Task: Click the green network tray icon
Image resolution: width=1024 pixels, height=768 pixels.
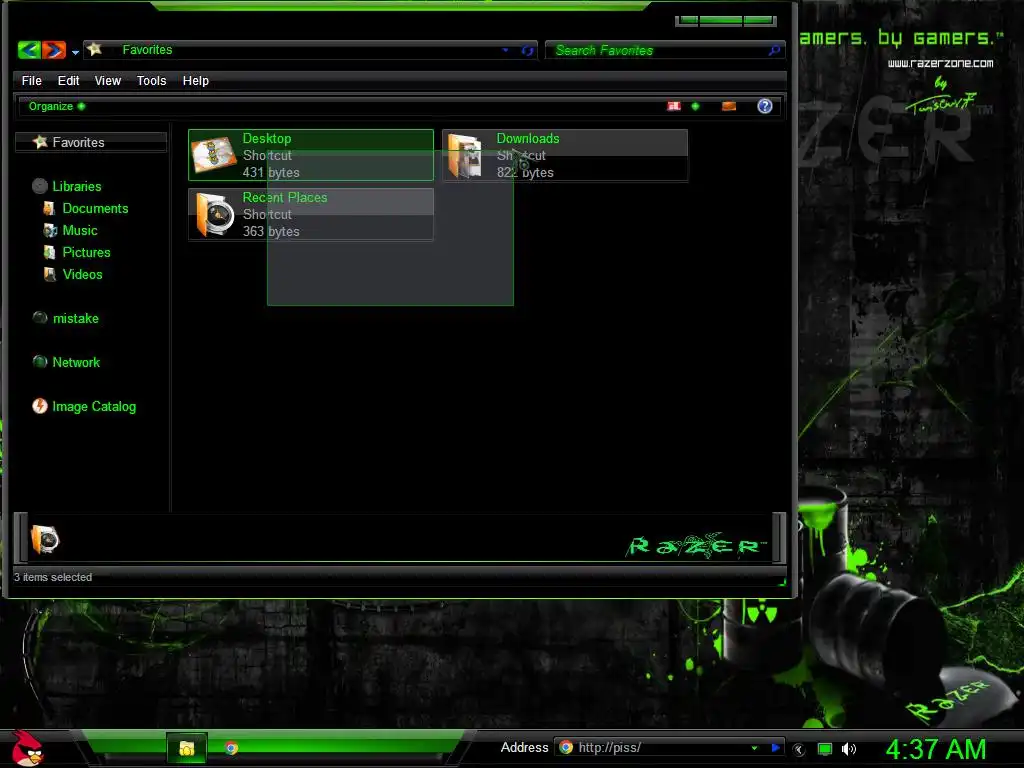Action: (825, 749)
